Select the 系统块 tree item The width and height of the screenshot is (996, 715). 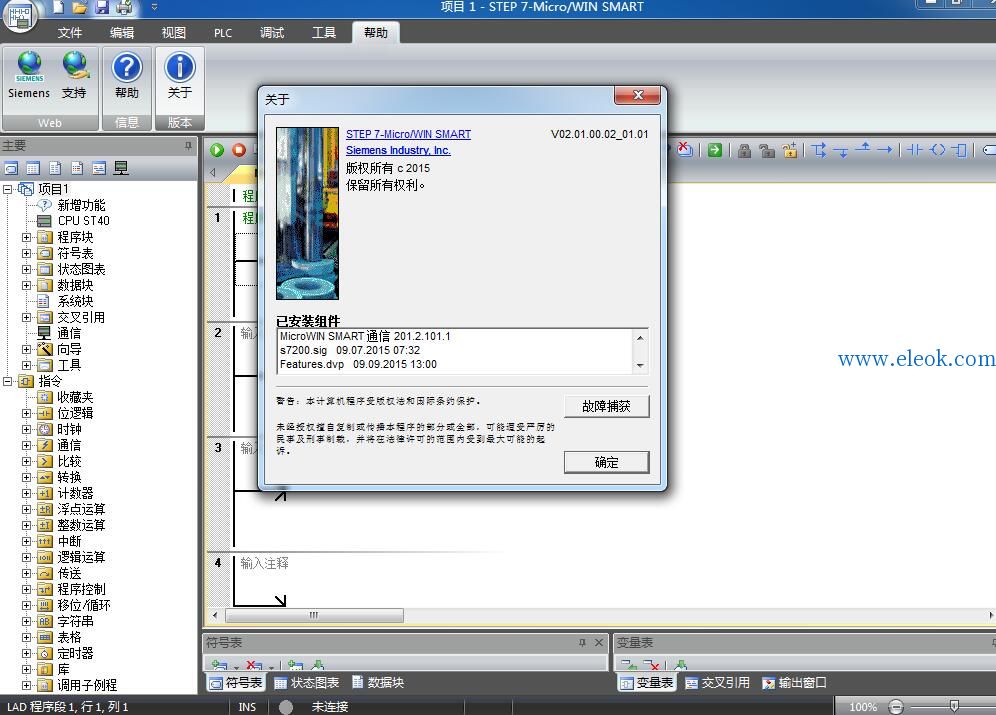point(75,301)
